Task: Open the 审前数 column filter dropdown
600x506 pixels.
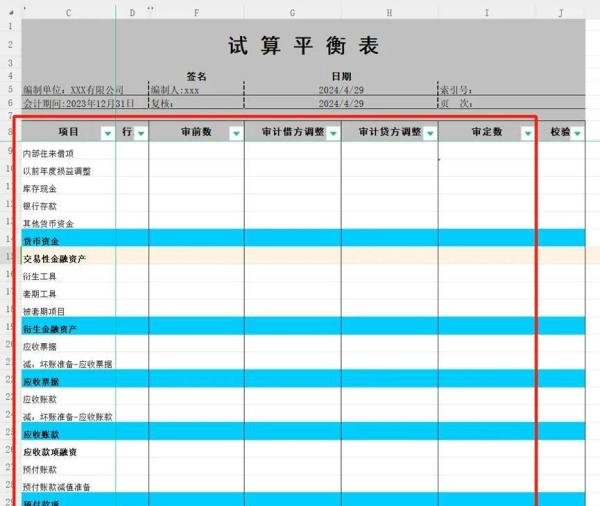Action: click(x=236, y=133)
